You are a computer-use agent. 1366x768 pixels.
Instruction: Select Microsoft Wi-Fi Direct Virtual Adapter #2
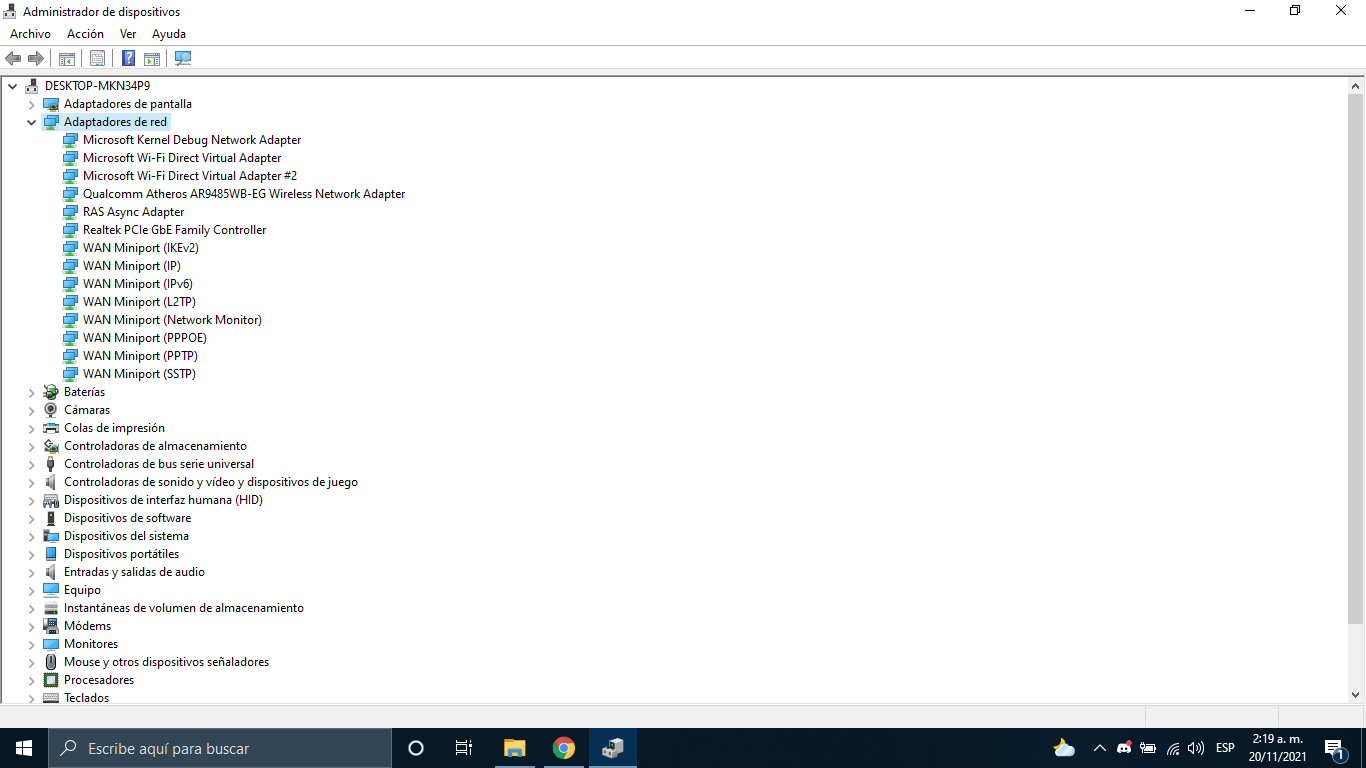coord(190,176)
